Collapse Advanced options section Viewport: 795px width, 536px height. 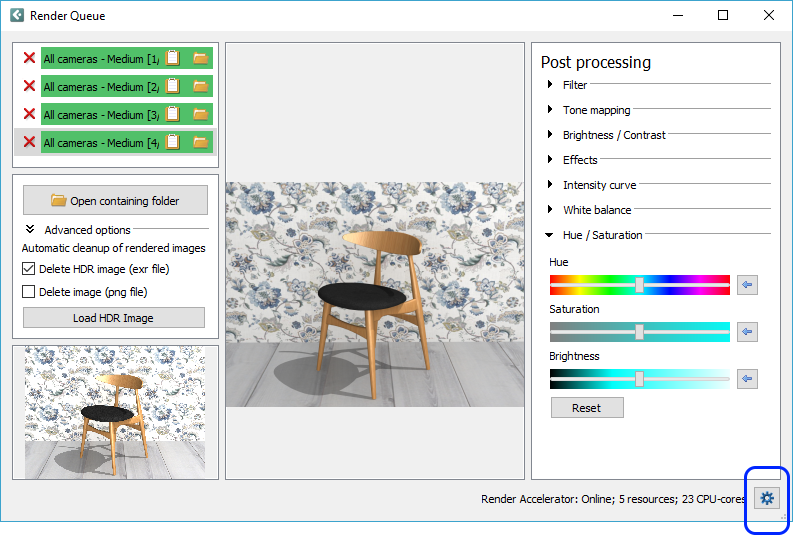30,229
